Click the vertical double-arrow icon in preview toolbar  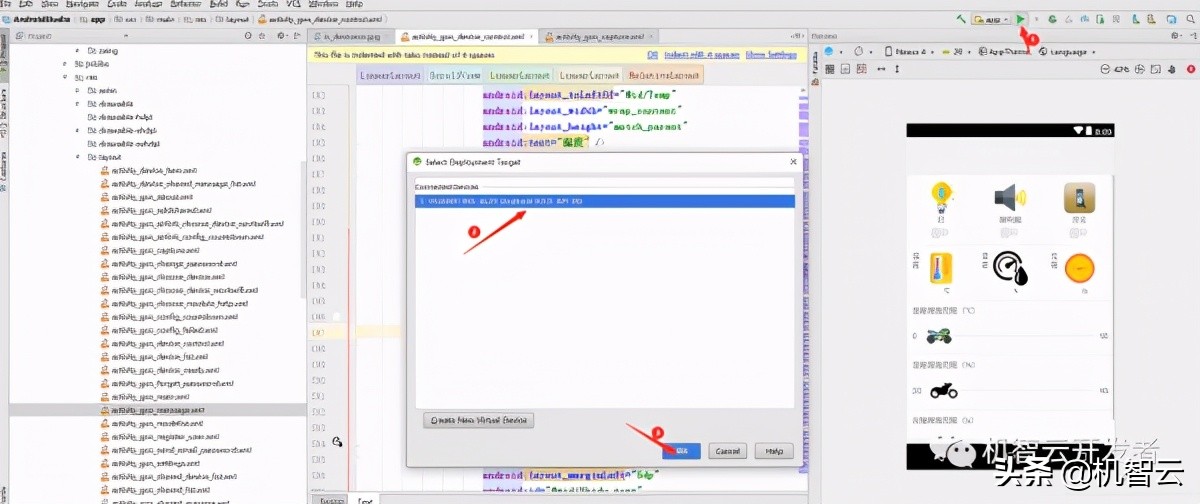coord(897,68)
